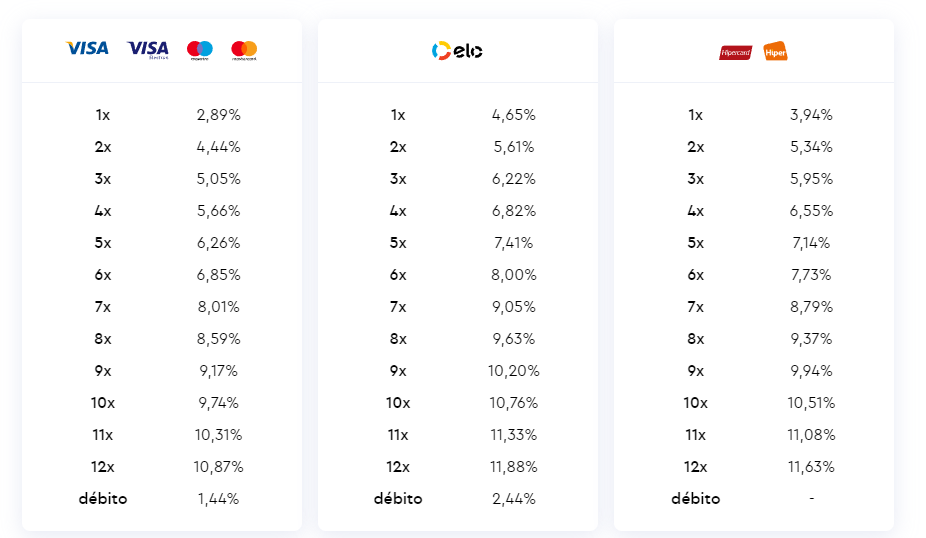Viewport: 926px width, 538px height.
Task: Click the Mastercard logo
Action: 244,50
